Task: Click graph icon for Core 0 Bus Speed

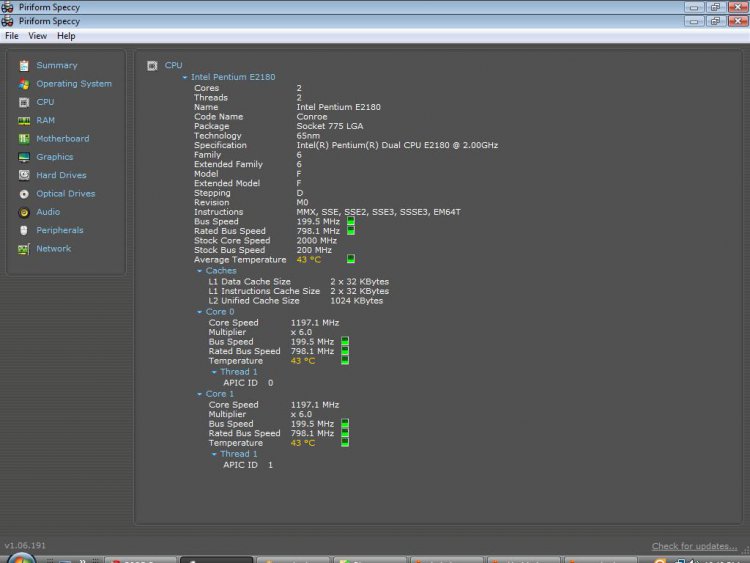Action: point(345,341)
